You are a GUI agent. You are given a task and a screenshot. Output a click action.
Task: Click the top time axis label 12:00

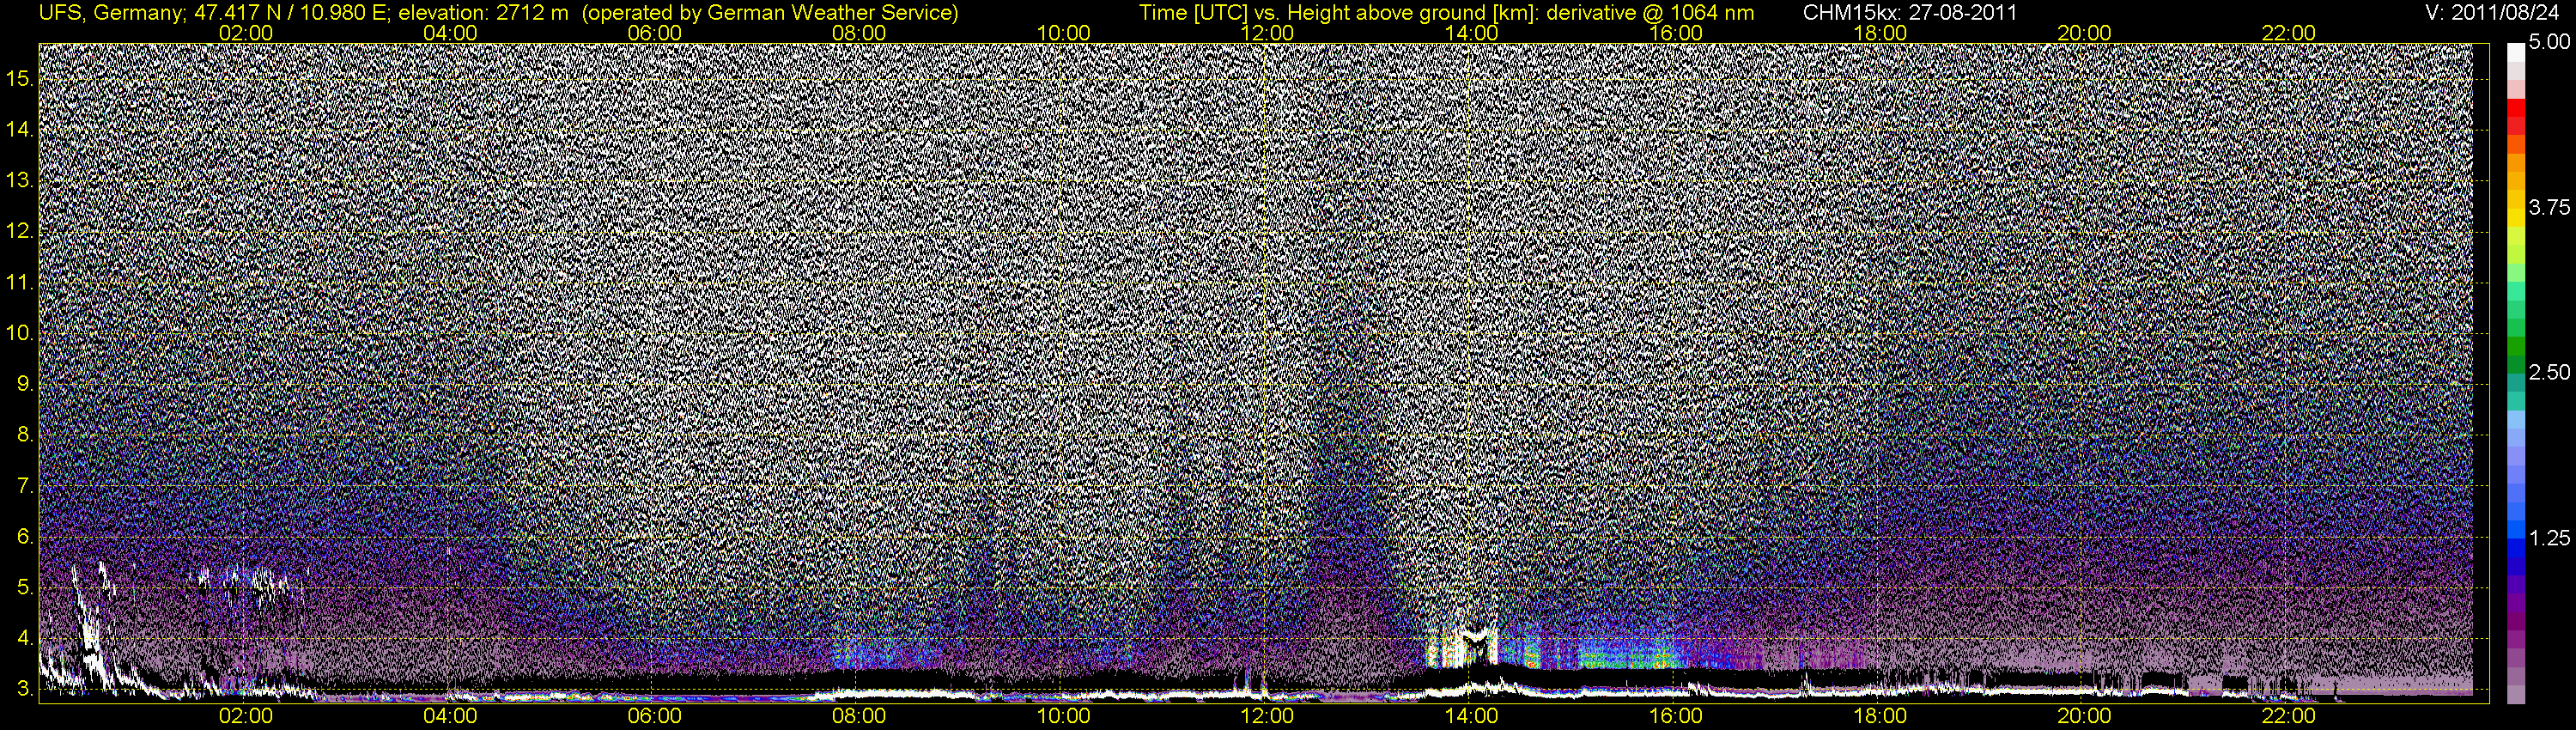(x=1267, y=33)
